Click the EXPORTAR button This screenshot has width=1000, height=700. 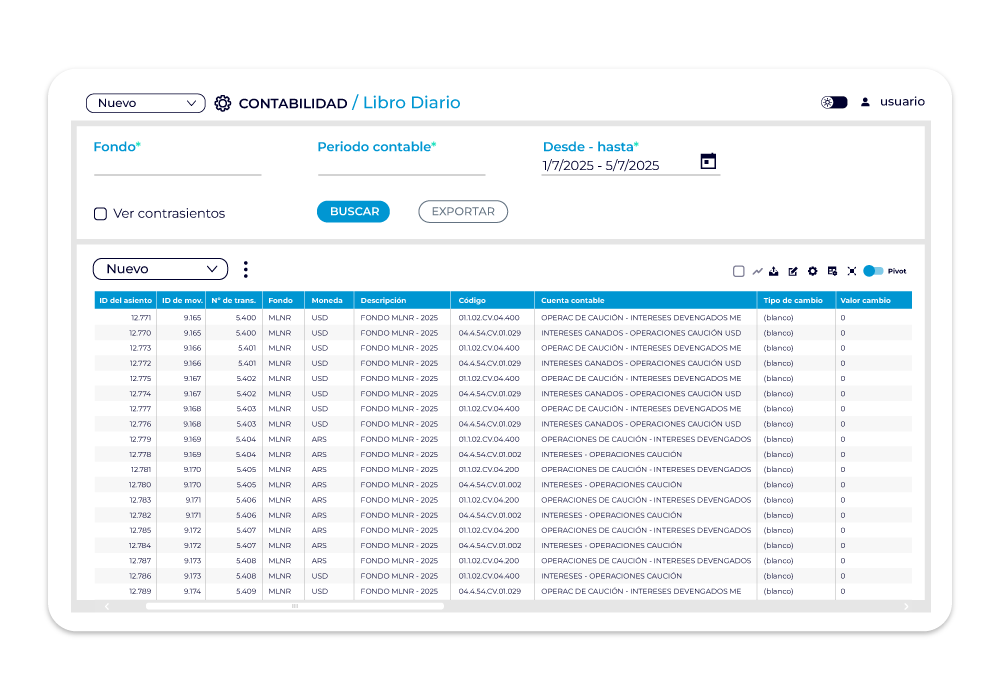462,212
